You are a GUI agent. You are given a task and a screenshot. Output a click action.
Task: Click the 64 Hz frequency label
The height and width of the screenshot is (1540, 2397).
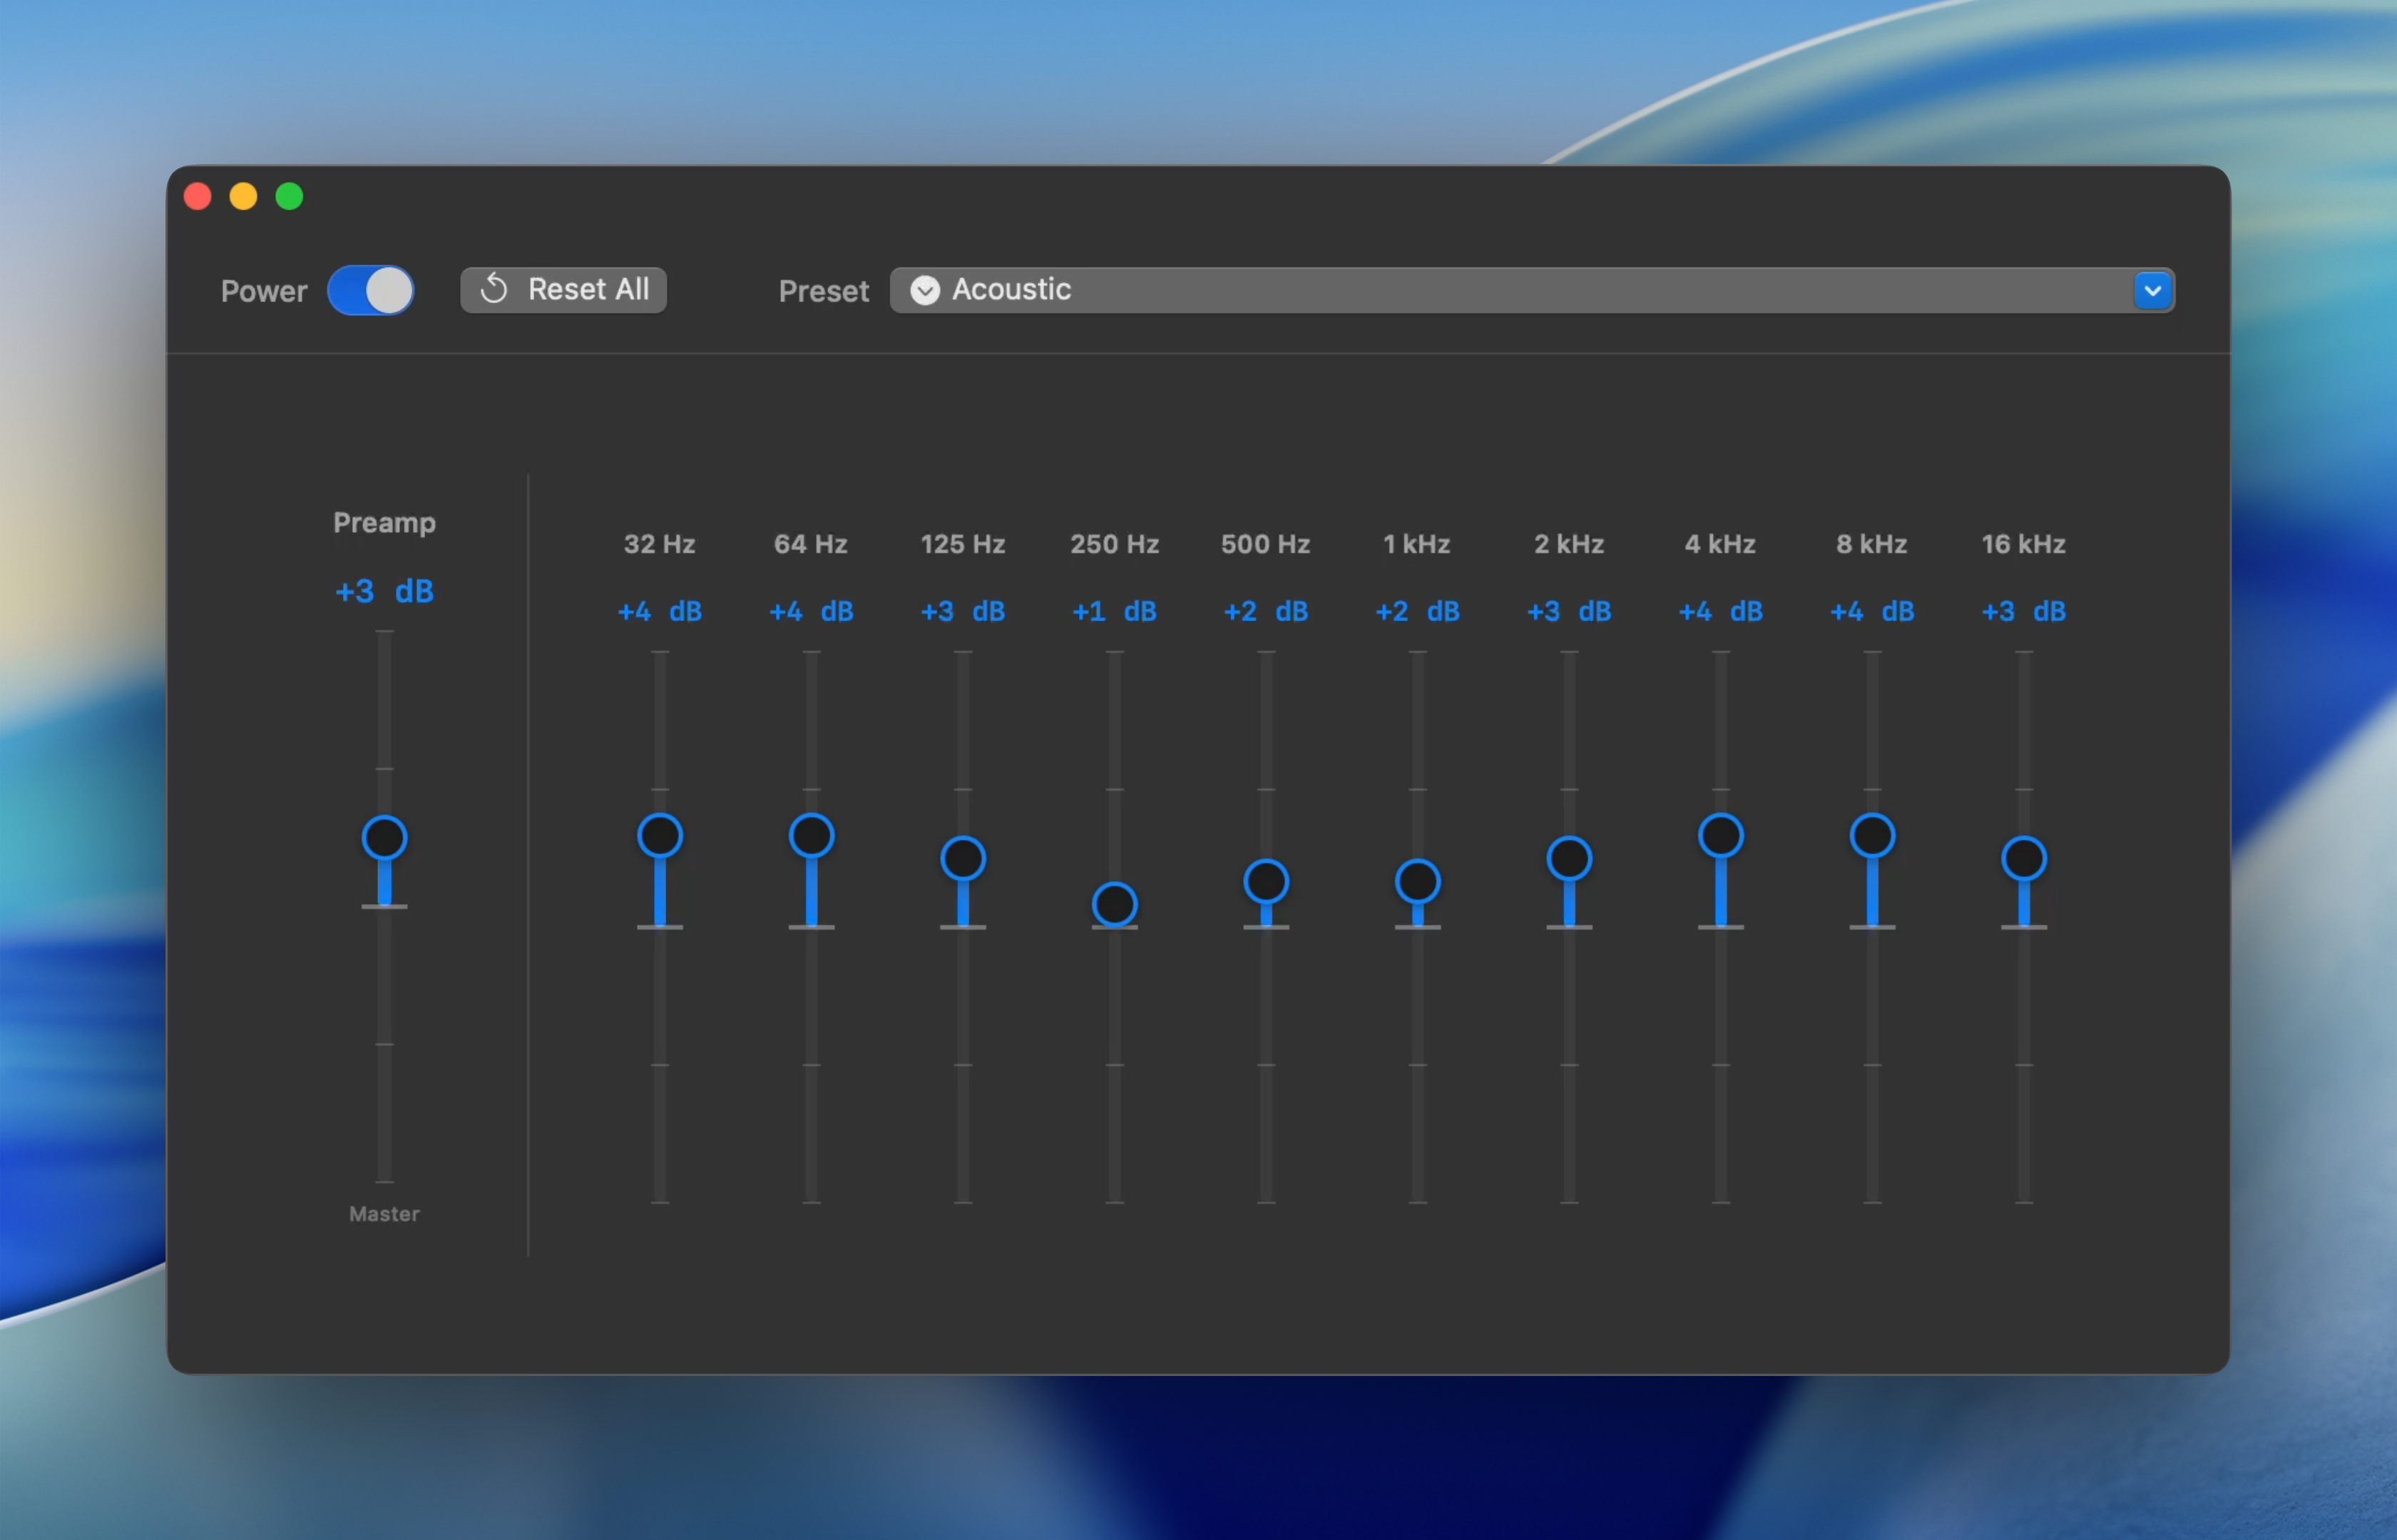(x=811, y=544)
